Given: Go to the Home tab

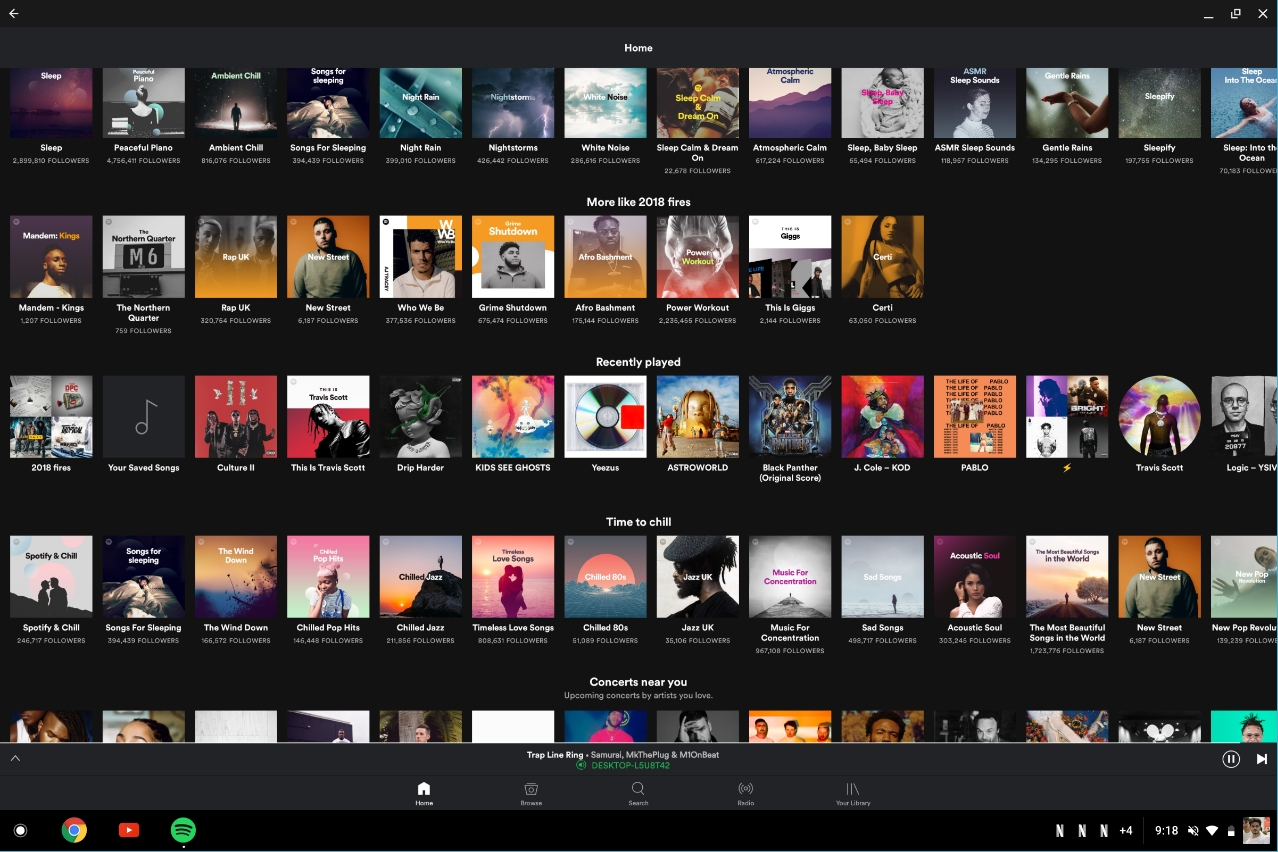Looking at the screenshot, I should tap(424, 794).
